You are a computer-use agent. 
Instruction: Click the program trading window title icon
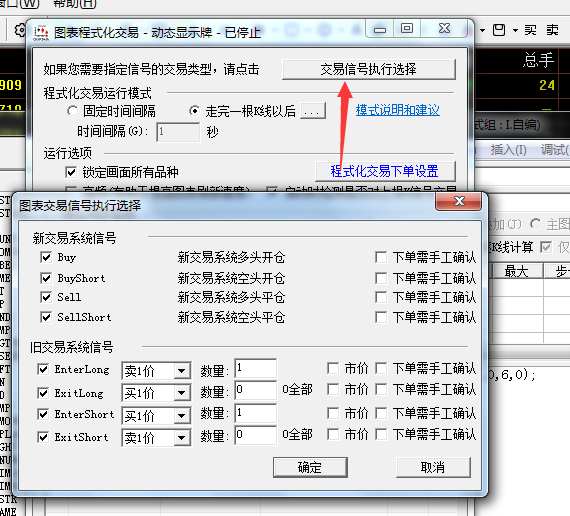[41, 33]
